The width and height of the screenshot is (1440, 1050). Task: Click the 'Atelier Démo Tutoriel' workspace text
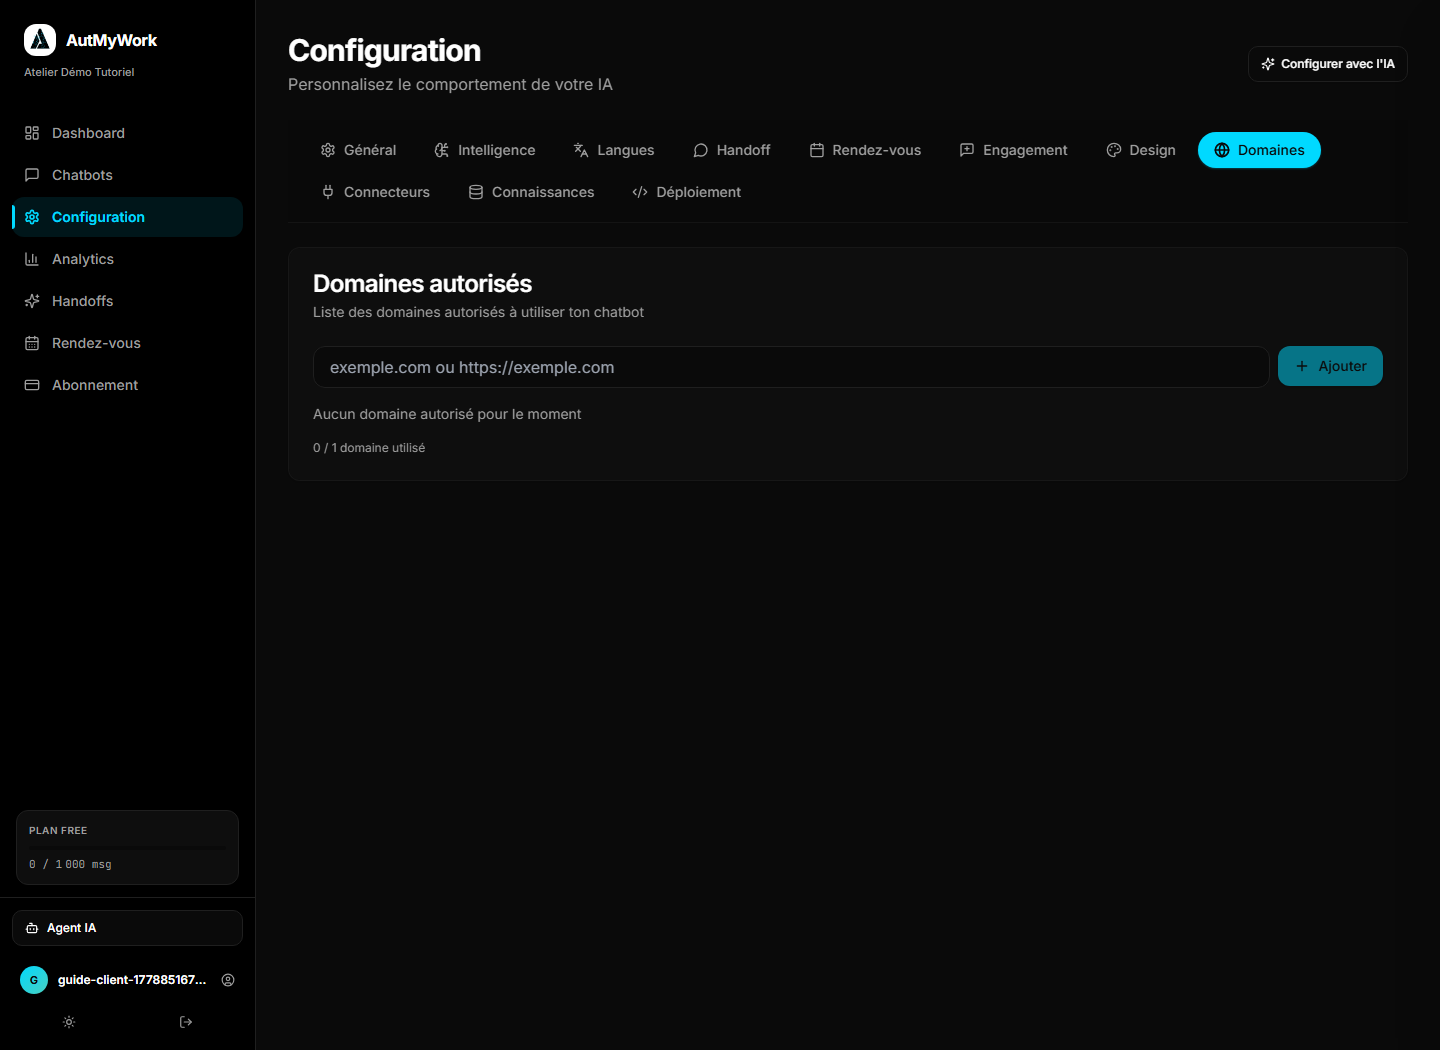(79, 72)
